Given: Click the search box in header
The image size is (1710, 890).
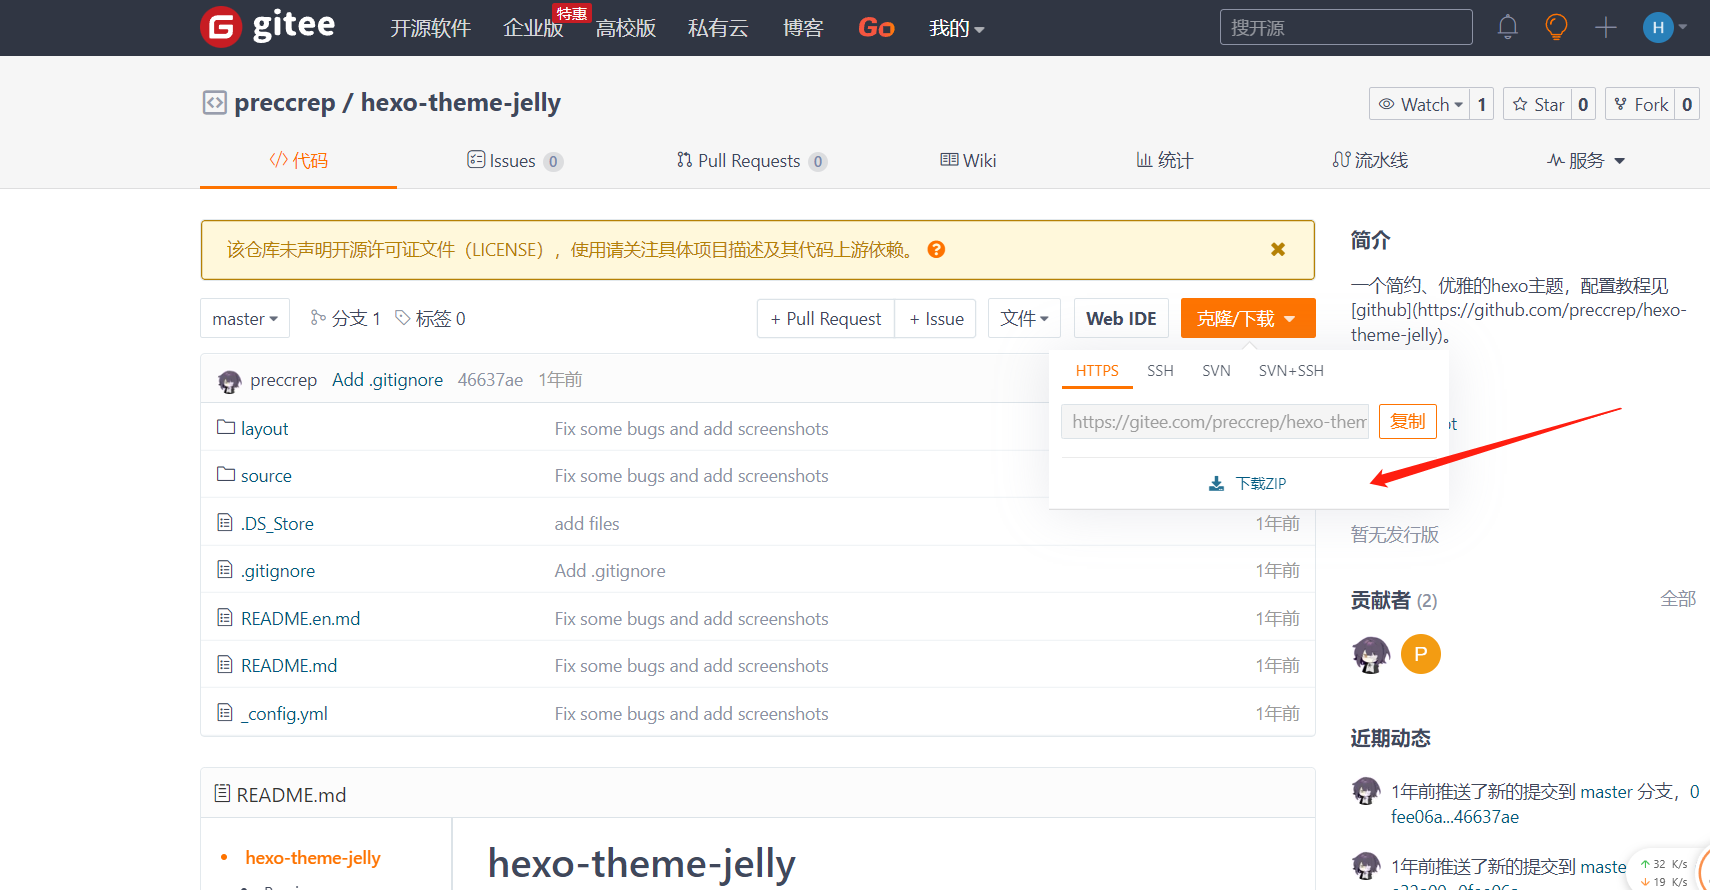Looking at the screenshot, I should tap(1345, 28).
